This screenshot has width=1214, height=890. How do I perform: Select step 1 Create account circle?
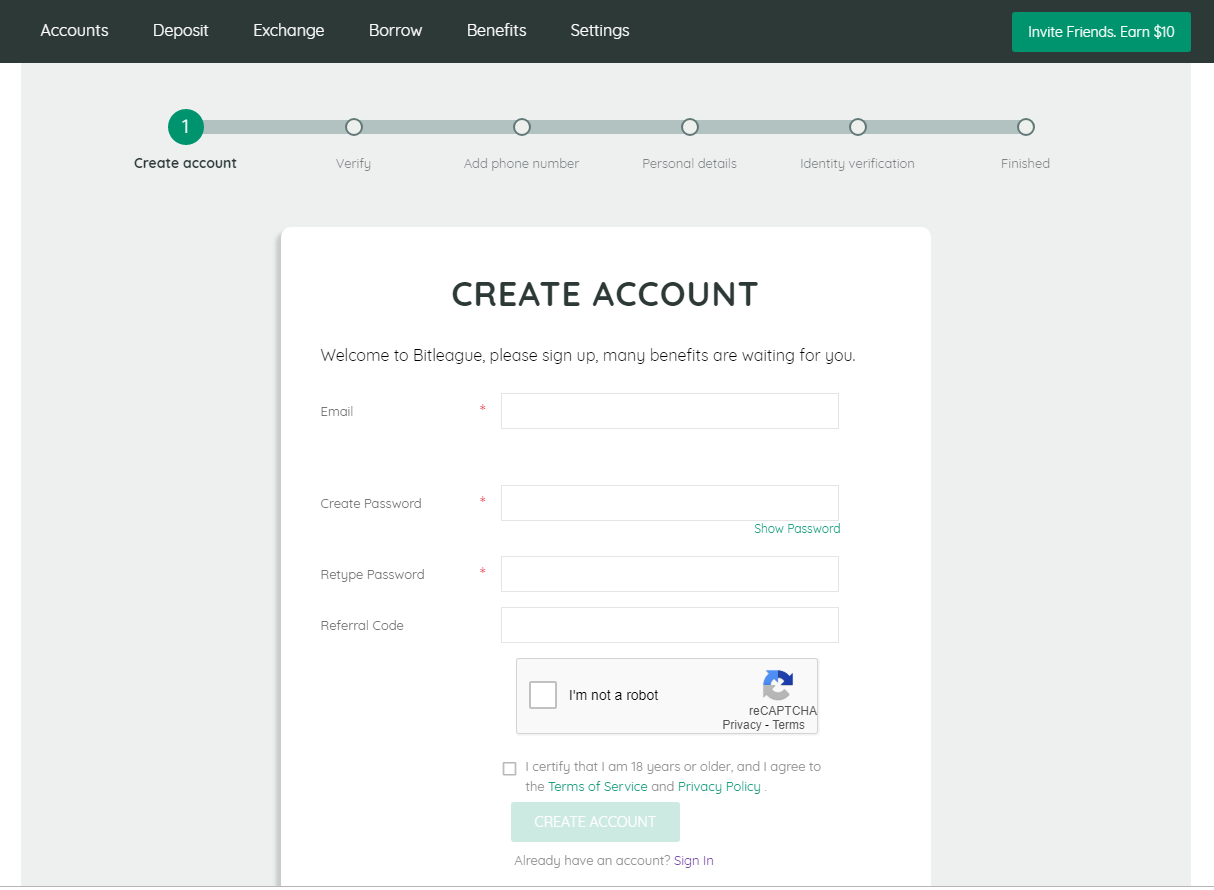point(185,127)
